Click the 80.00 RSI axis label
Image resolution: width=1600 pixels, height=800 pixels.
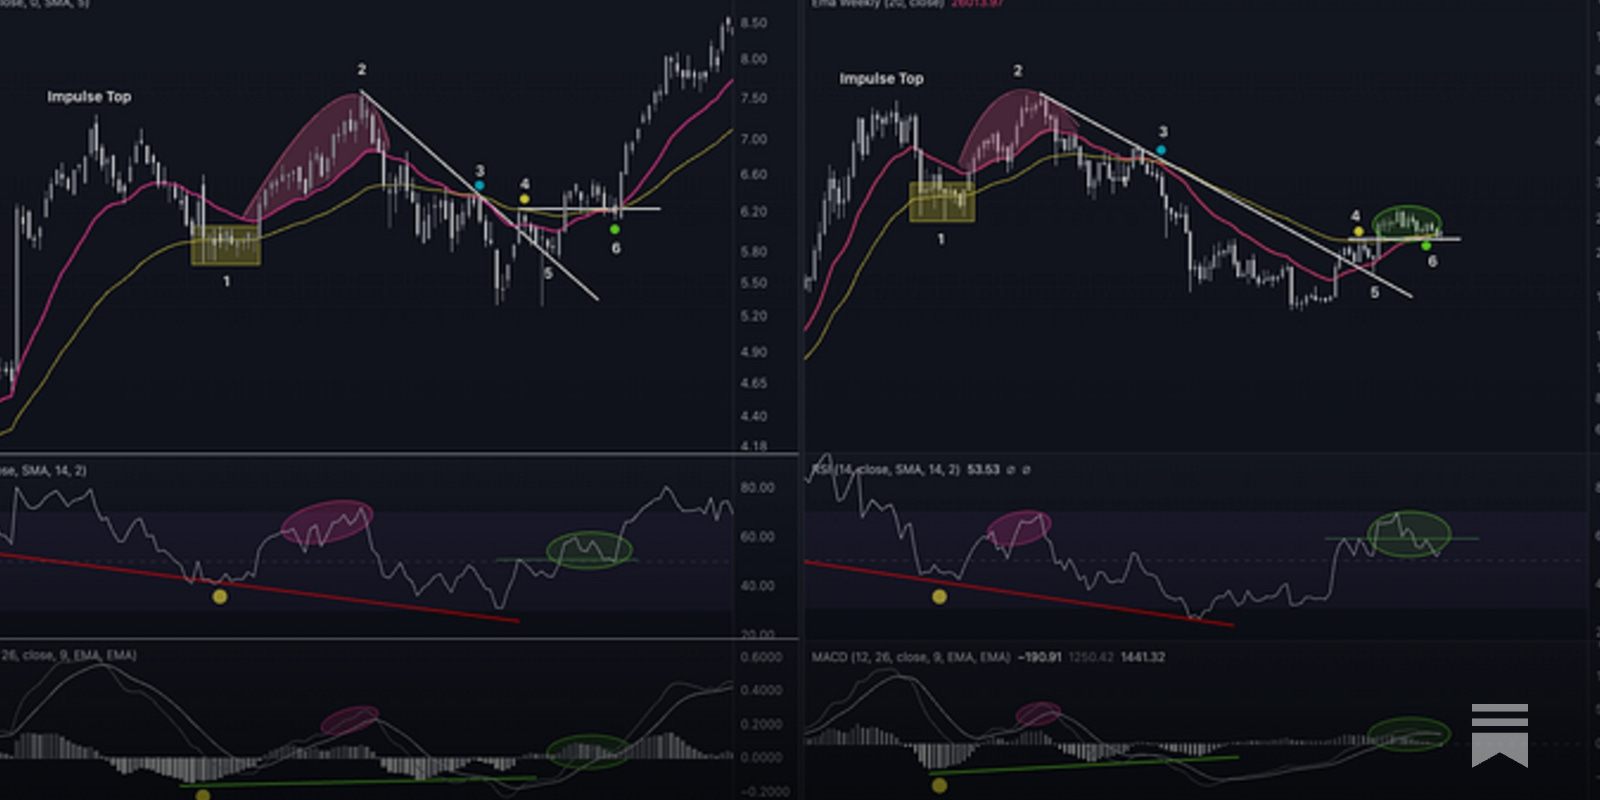pos(757,488)
